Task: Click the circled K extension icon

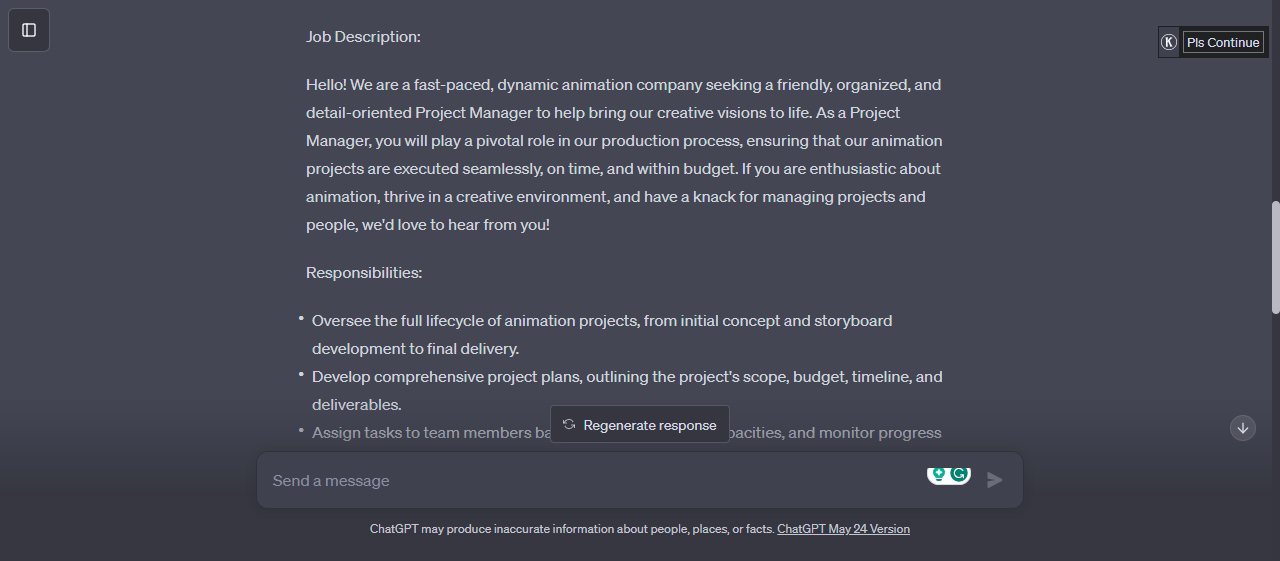Action: click(x=1169, y=42)
